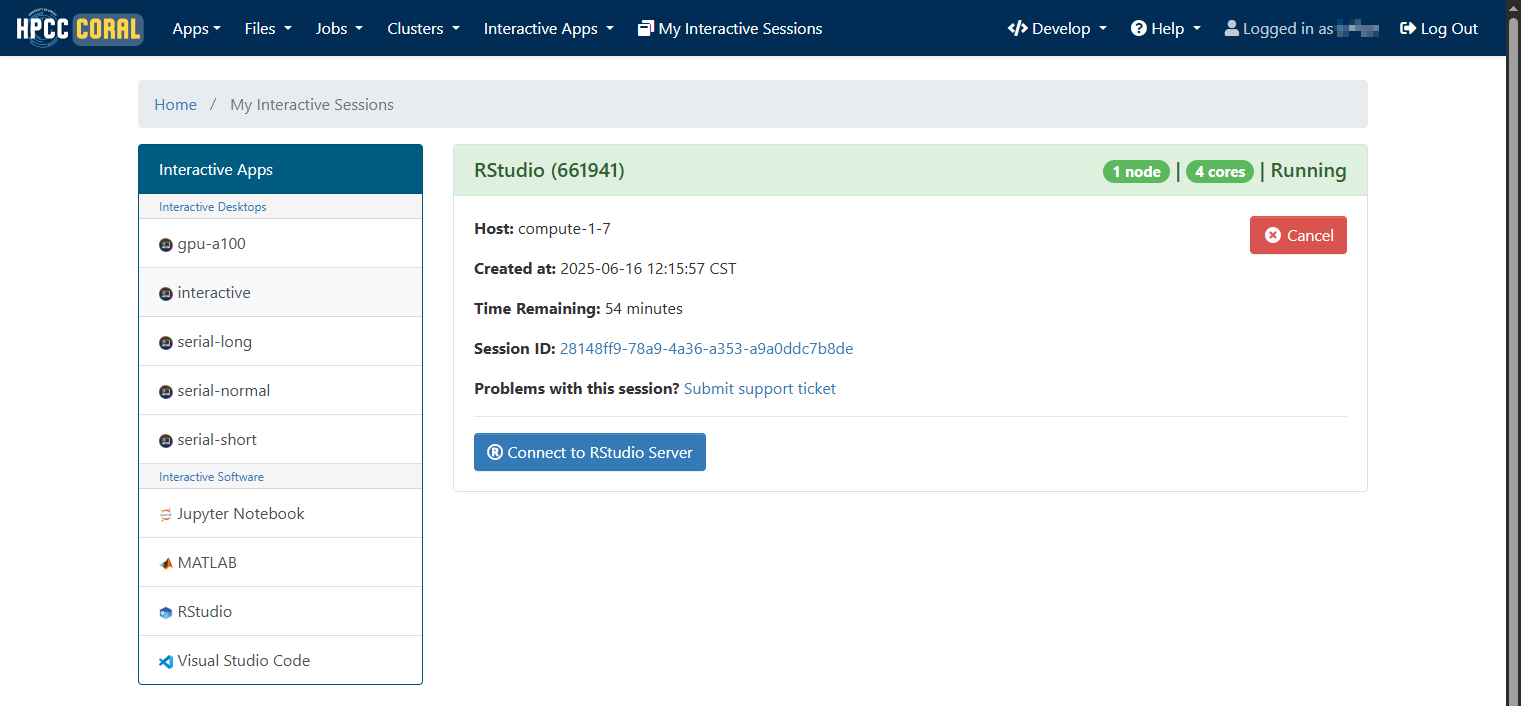This screenshot has width=1521, height=706.
Task: Click the RStudio (661941) session title
Action: click(x=549, y=171)
